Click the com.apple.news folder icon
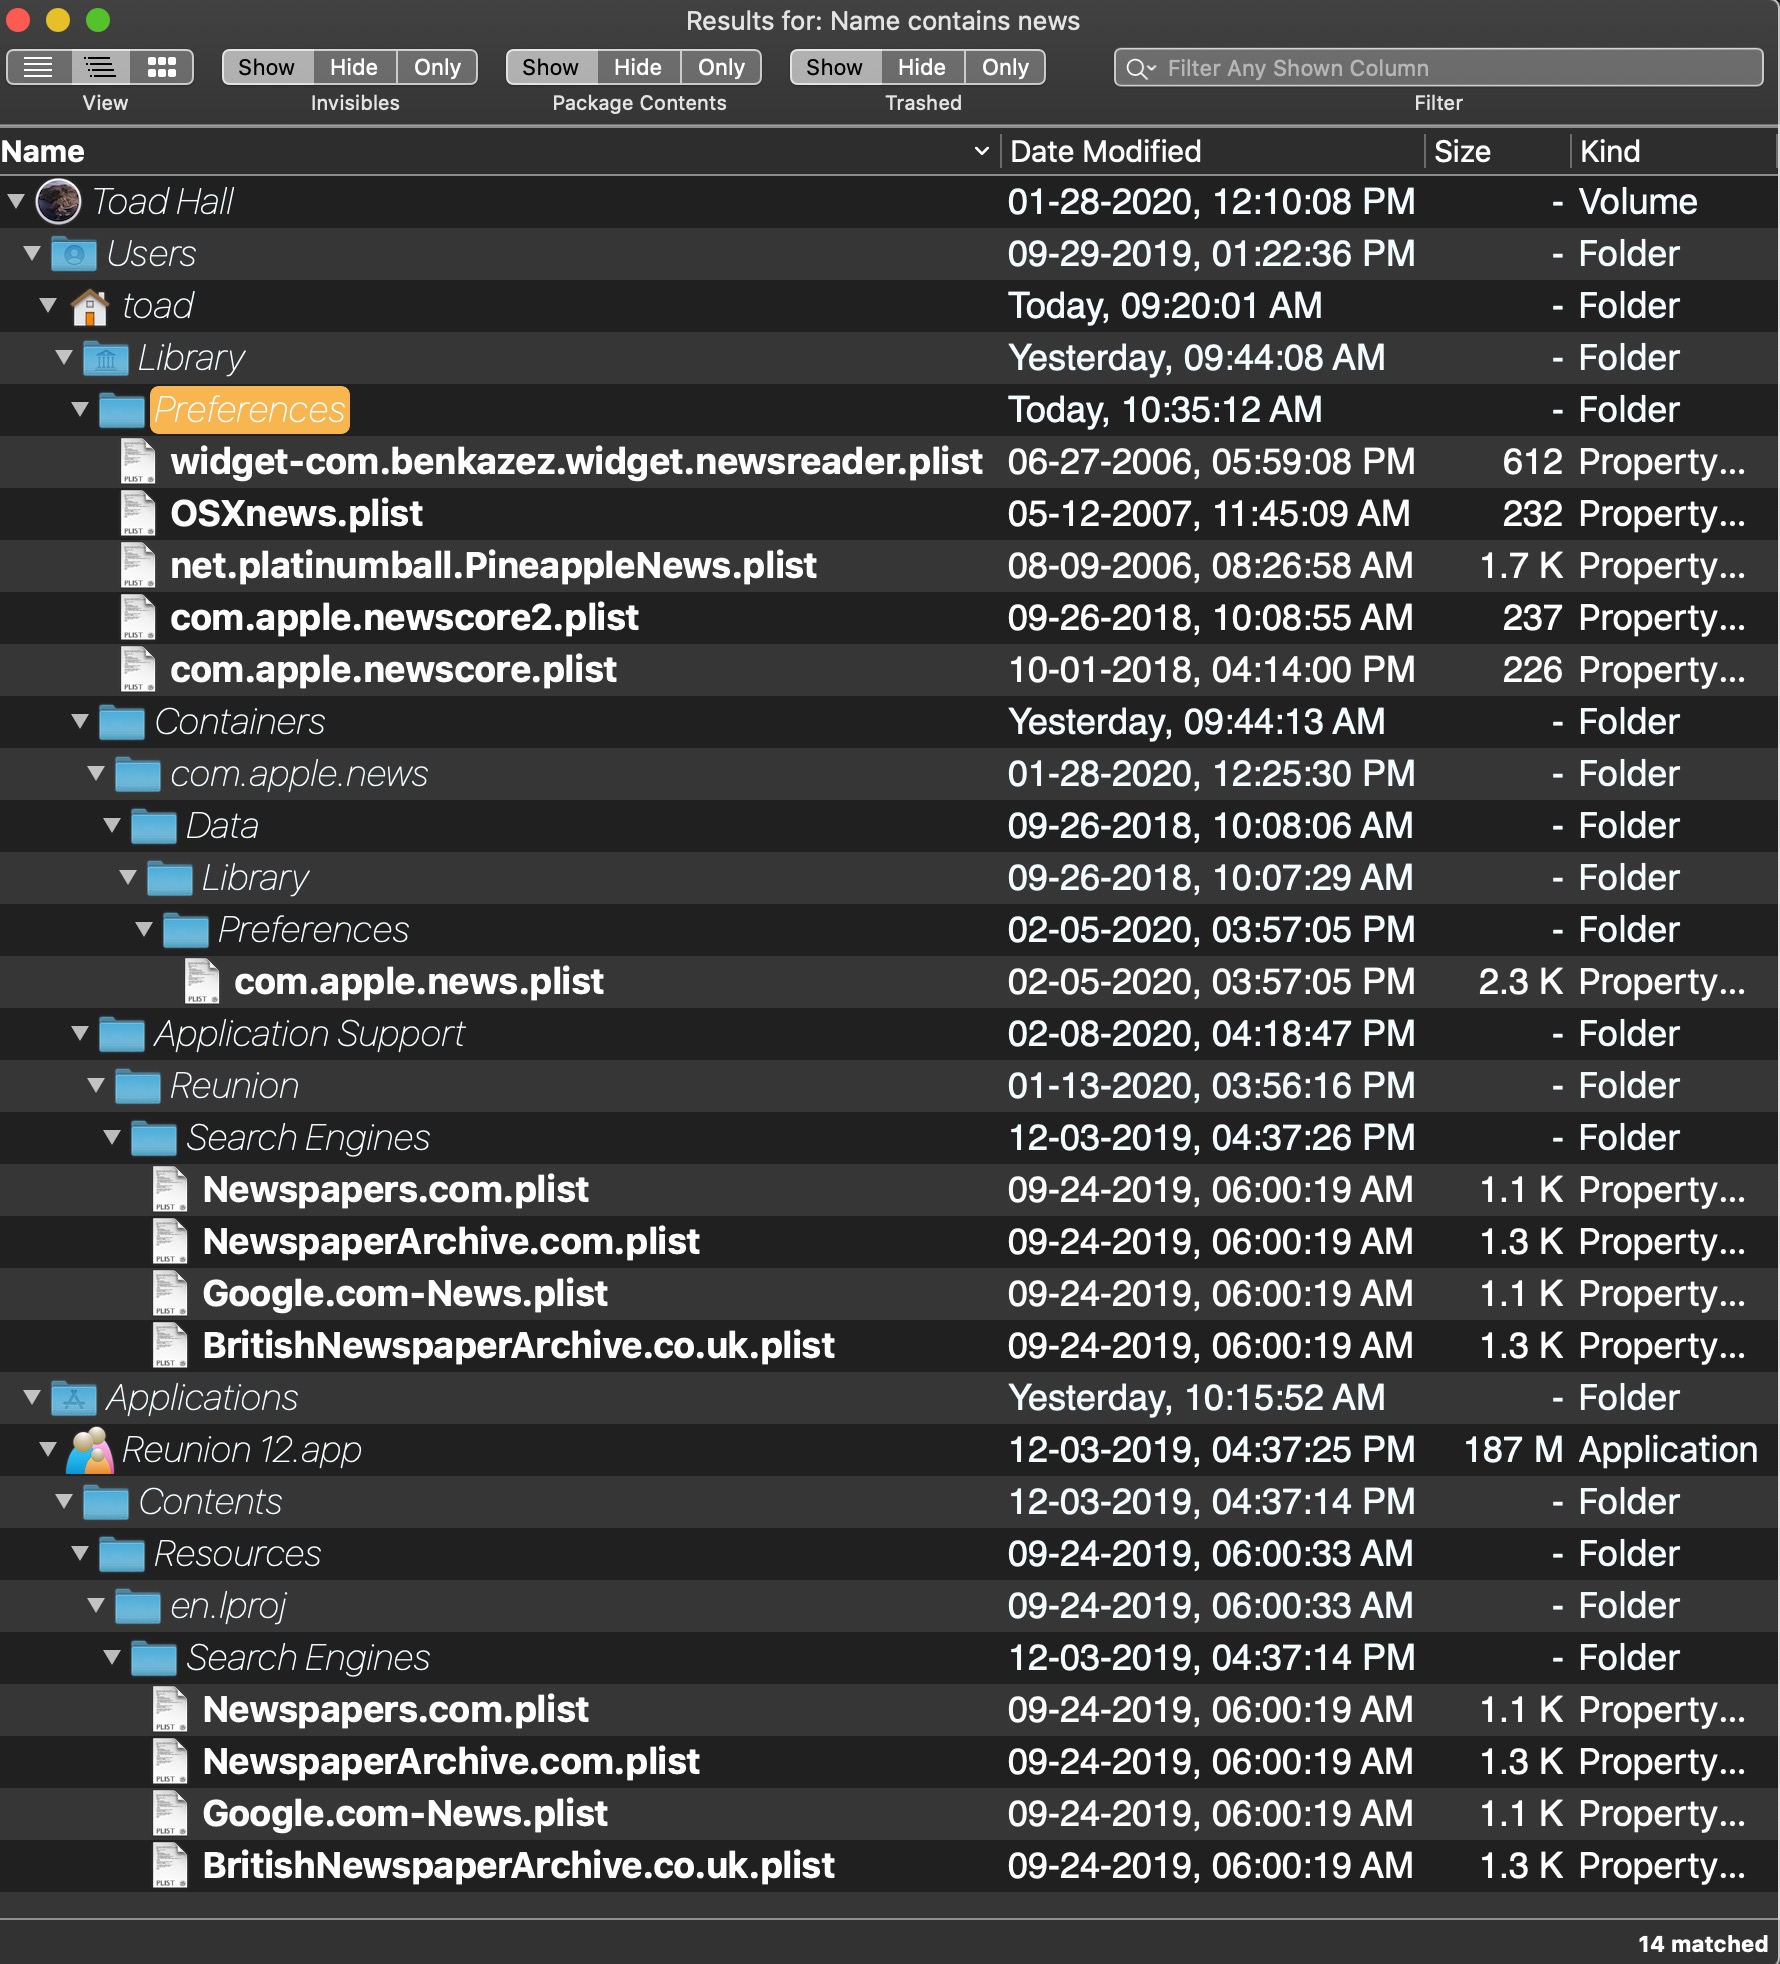This screenshot has height=1964, width=1780. click(x=138, y=774)
